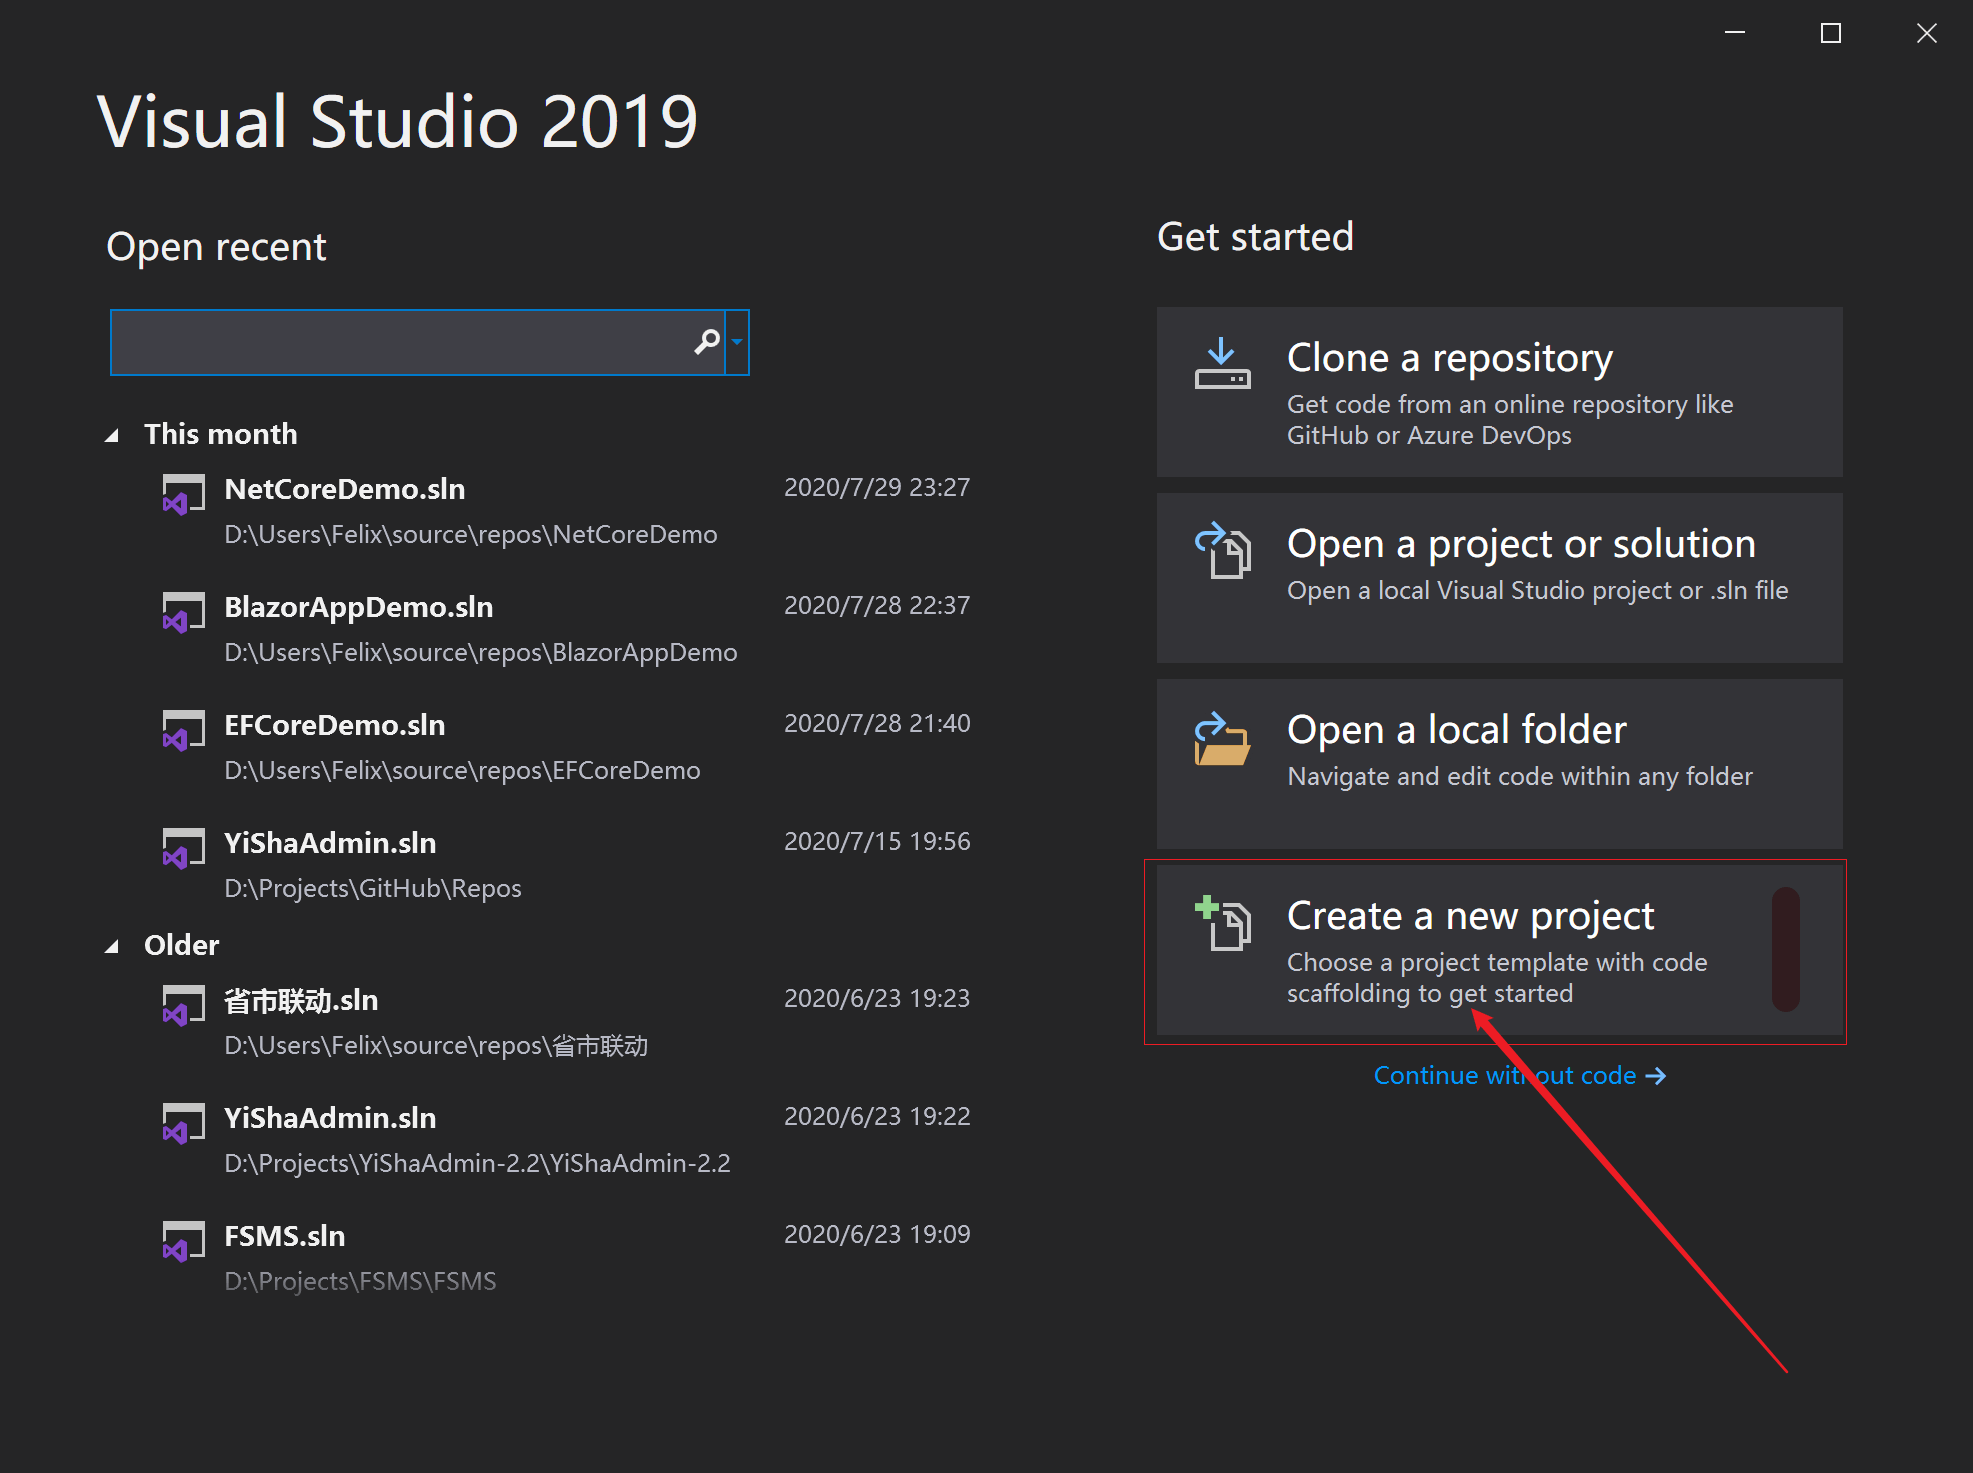
Task: Click the Create a new project icon
Action: [x=1222, y=923]
